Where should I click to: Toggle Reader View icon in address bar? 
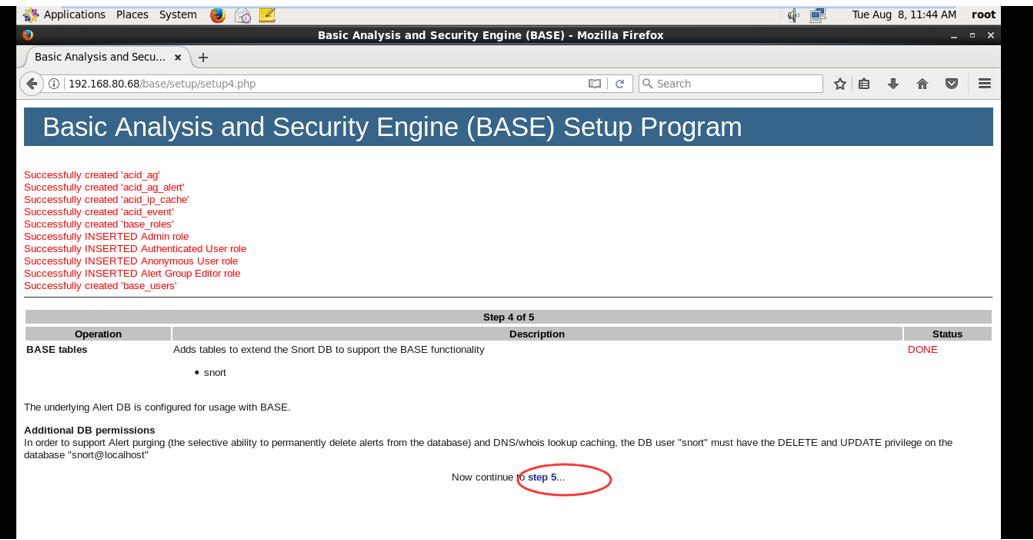(x=594, y=84)
